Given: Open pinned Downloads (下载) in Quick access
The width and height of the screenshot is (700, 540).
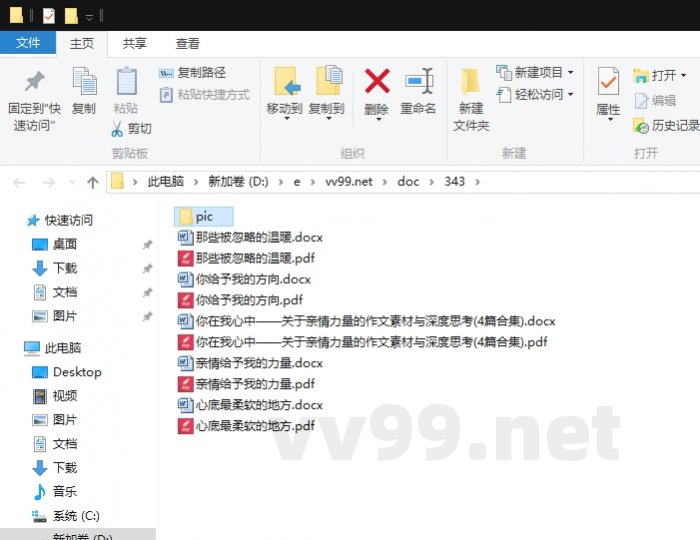Looking at the screenshot, I should click(54, 268).
